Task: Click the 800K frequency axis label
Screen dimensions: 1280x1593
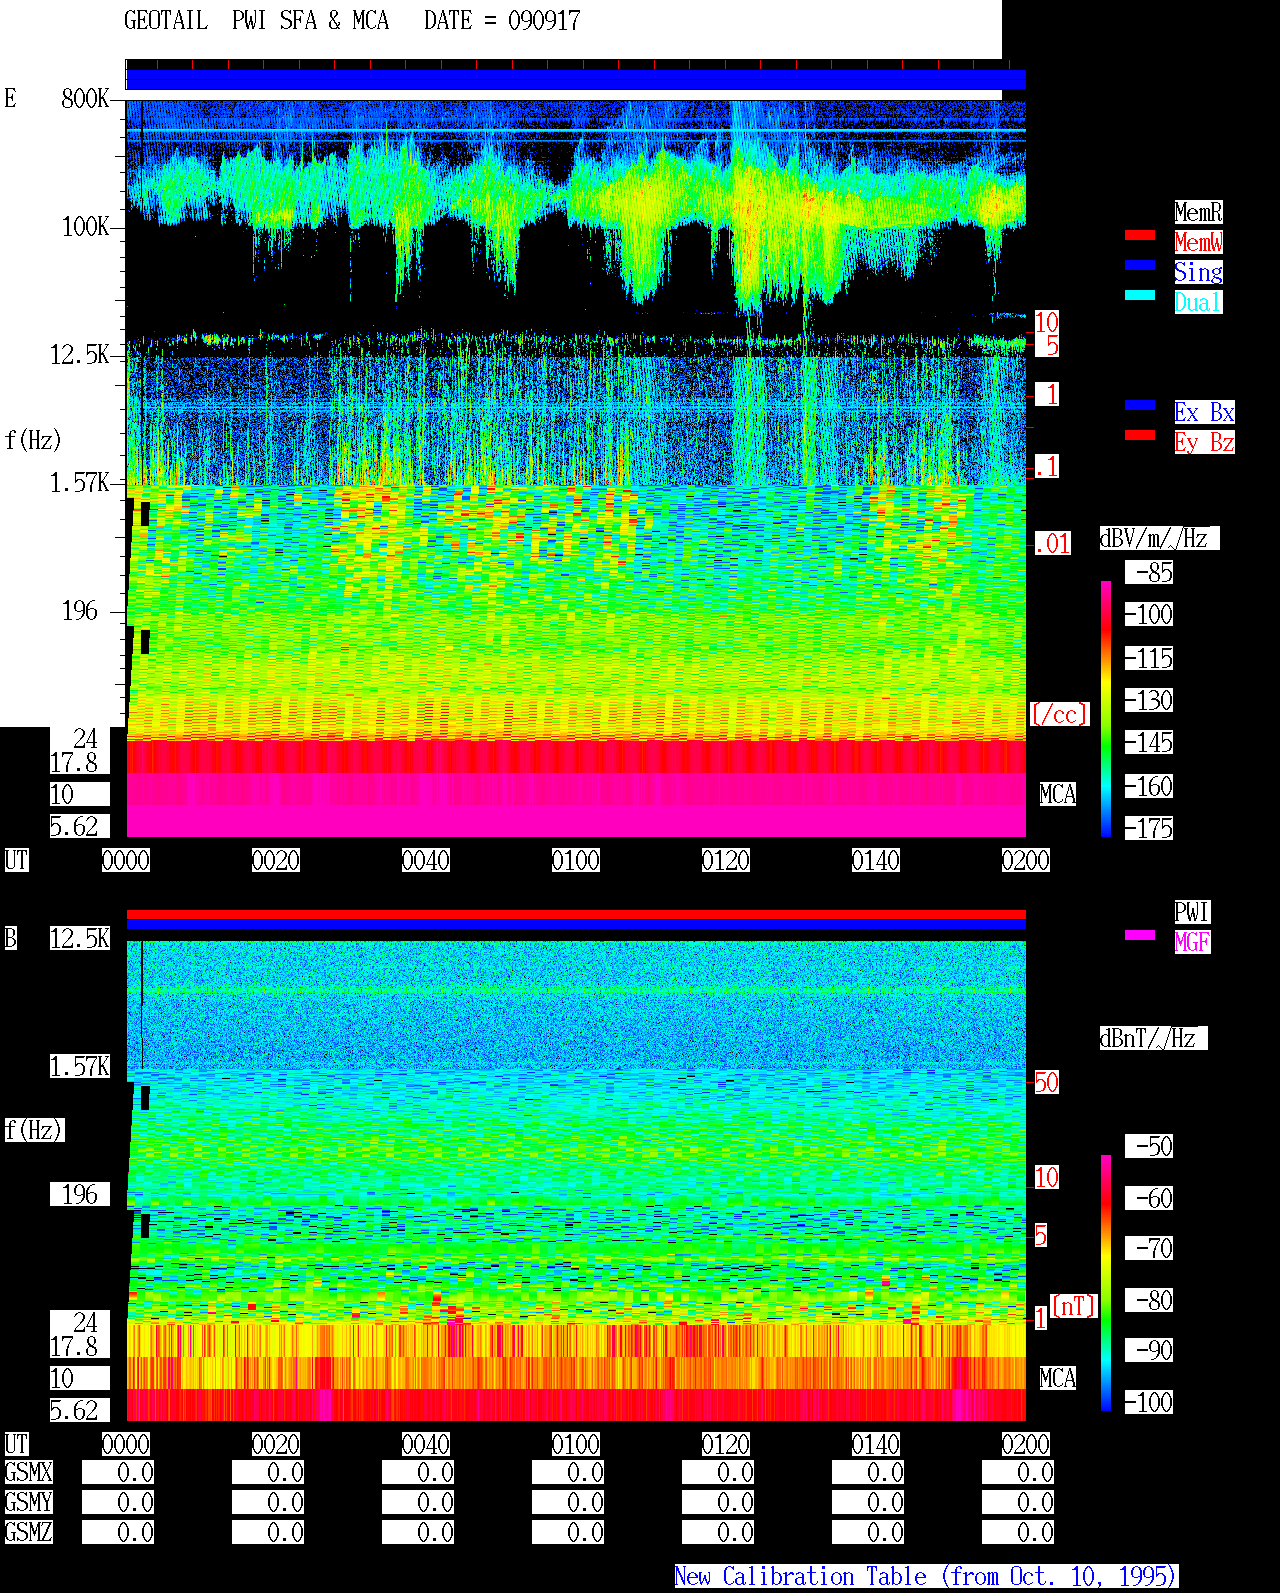Action: click(x=85, y=99)
